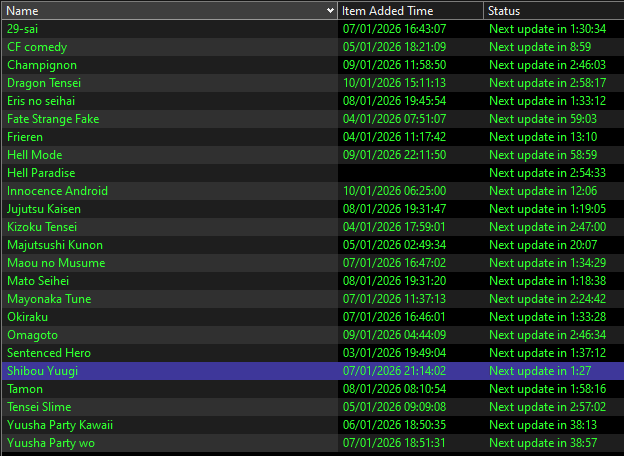Sort list by Name column header
The image size is (624, 456).
pyautogui.click(x=170, y=11)
